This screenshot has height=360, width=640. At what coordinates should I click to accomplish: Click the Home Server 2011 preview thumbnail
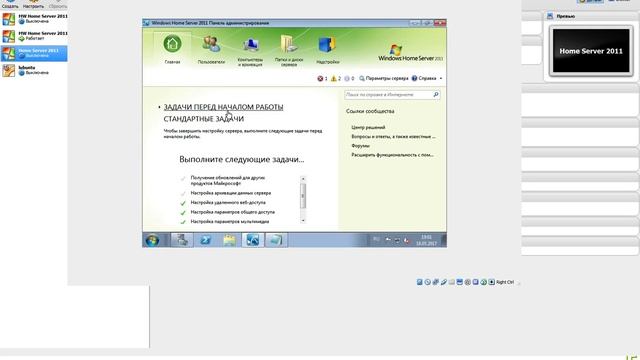pos(591,51)
